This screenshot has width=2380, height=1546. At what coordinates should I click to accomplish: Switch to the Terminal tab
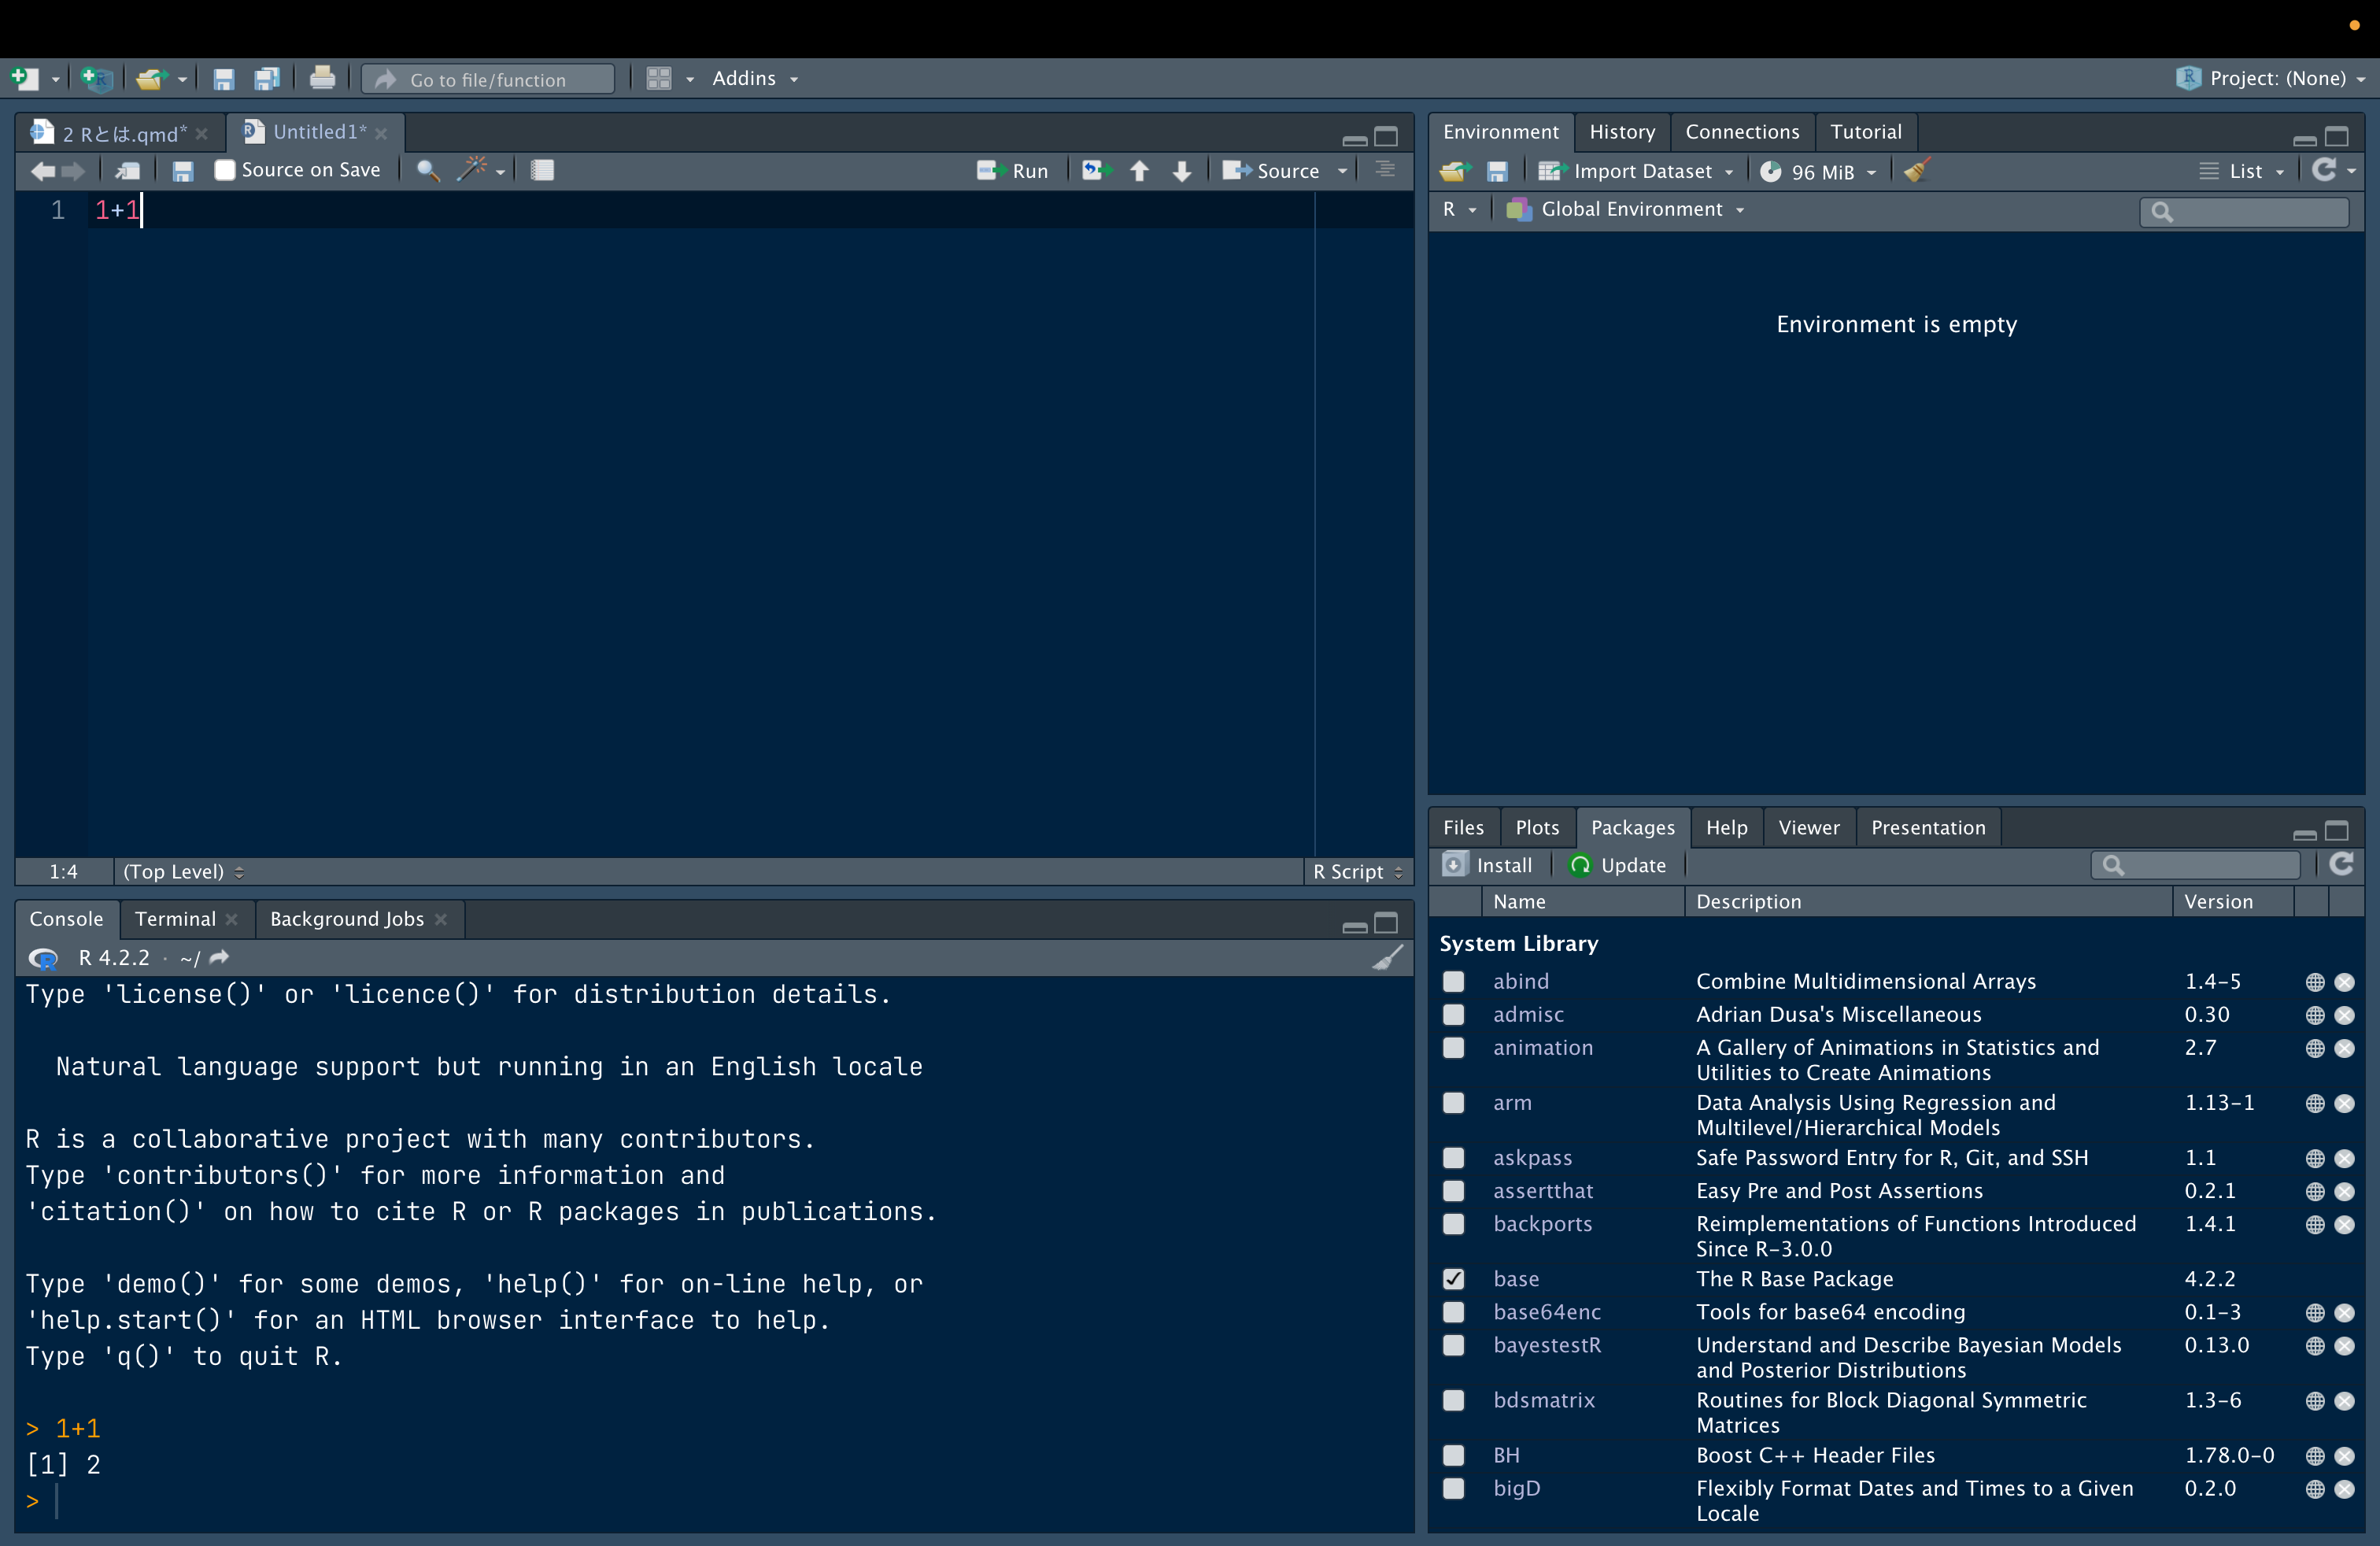[x=175, y=919]
